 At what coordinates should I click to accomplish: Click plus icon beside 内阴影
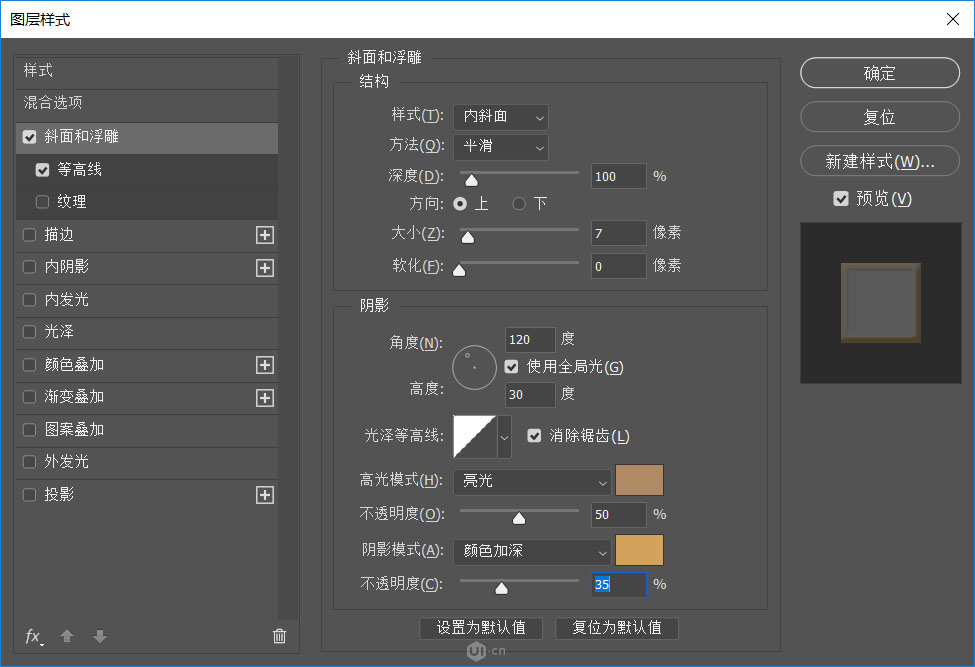tap(265, 268)
